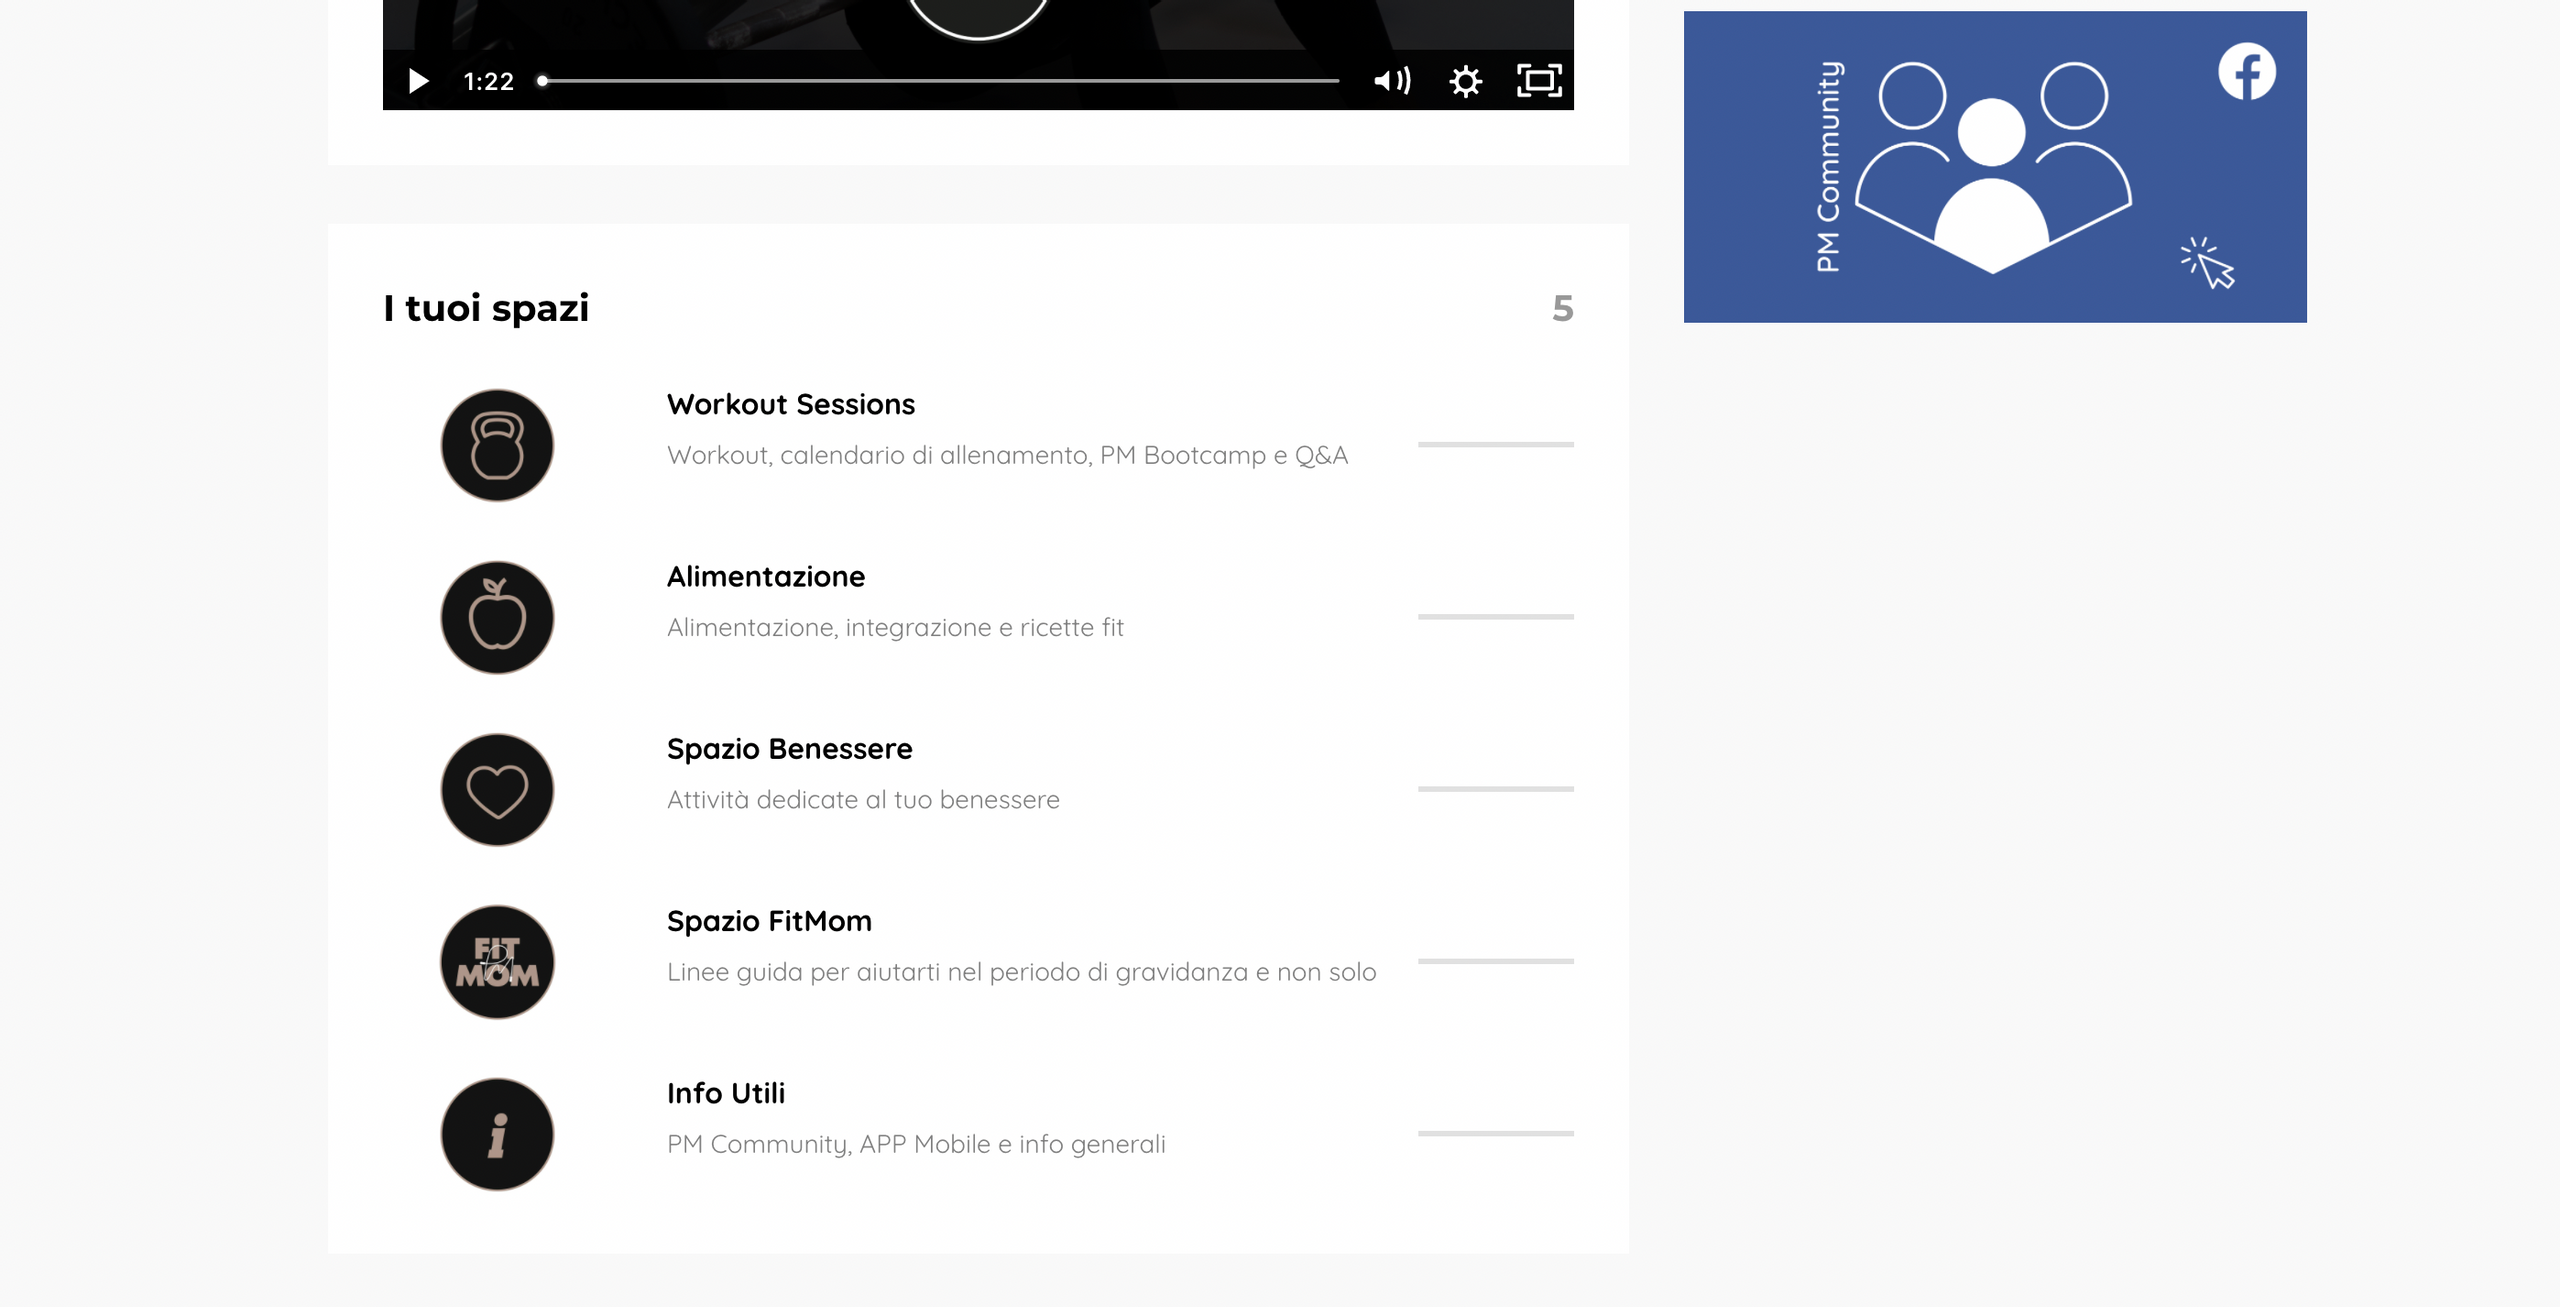This screenshot has width=2560, height=1307.
Task: Click the spaces count number 5
Action: click(x=1562, y=308)
